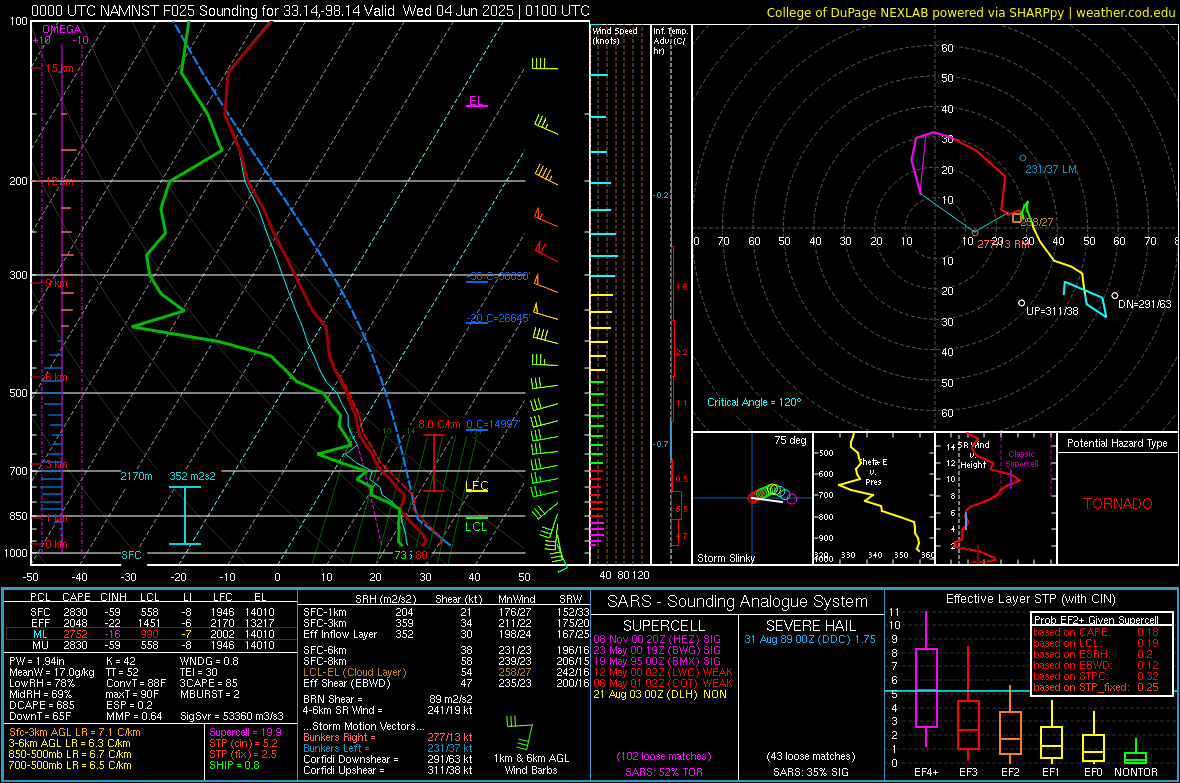
Task: Click the sounding title with valid time
Action: click(310, 11)
